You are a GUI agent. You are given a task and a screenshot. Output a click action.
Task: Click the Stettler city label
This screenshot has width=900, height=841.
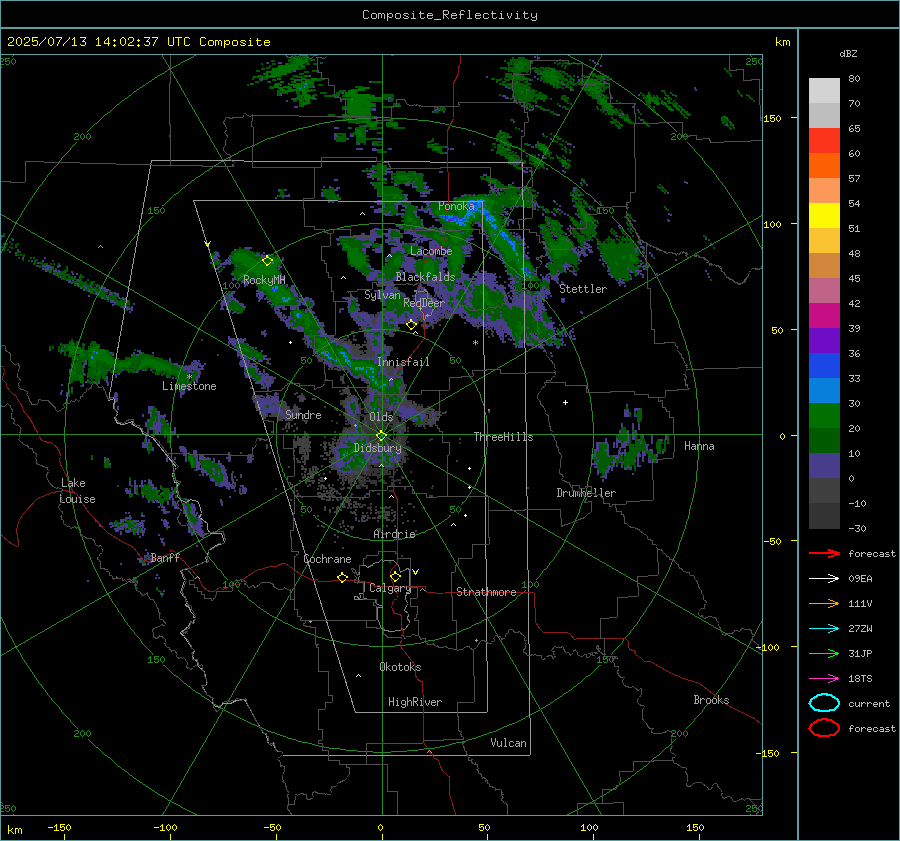click(x=583, y=289)
